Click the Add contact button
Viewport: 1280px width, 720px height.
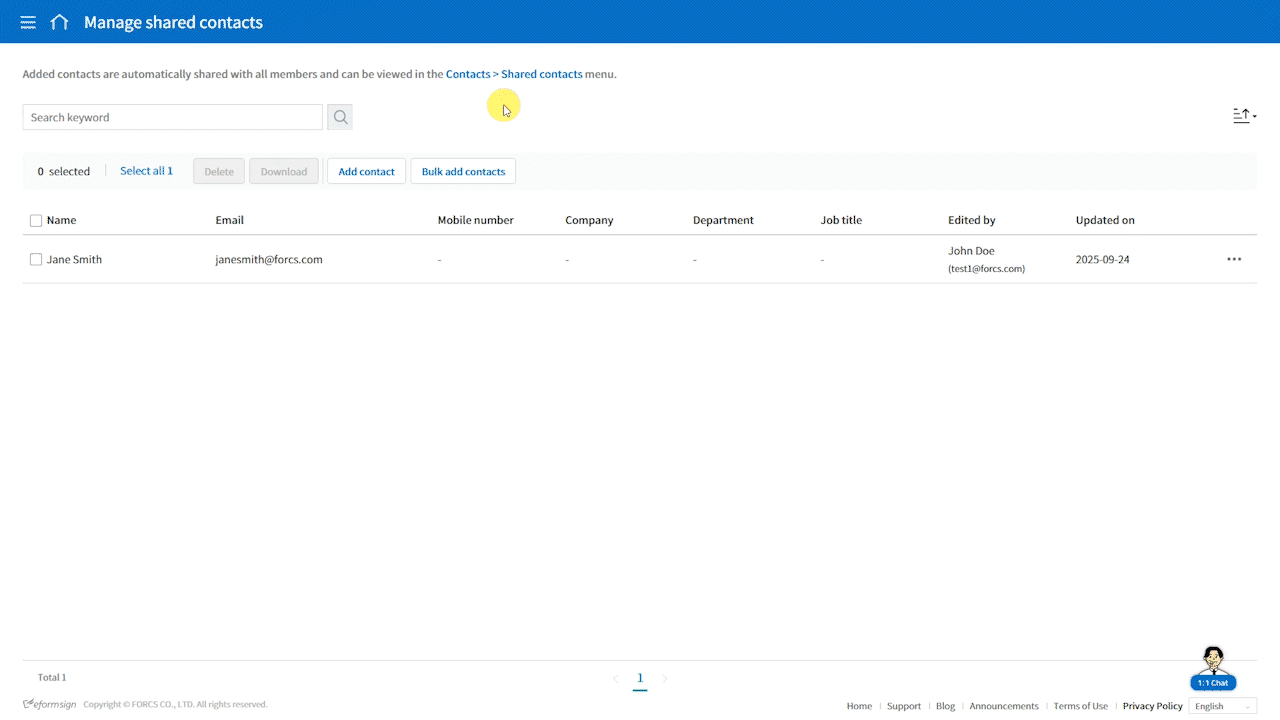366,171
